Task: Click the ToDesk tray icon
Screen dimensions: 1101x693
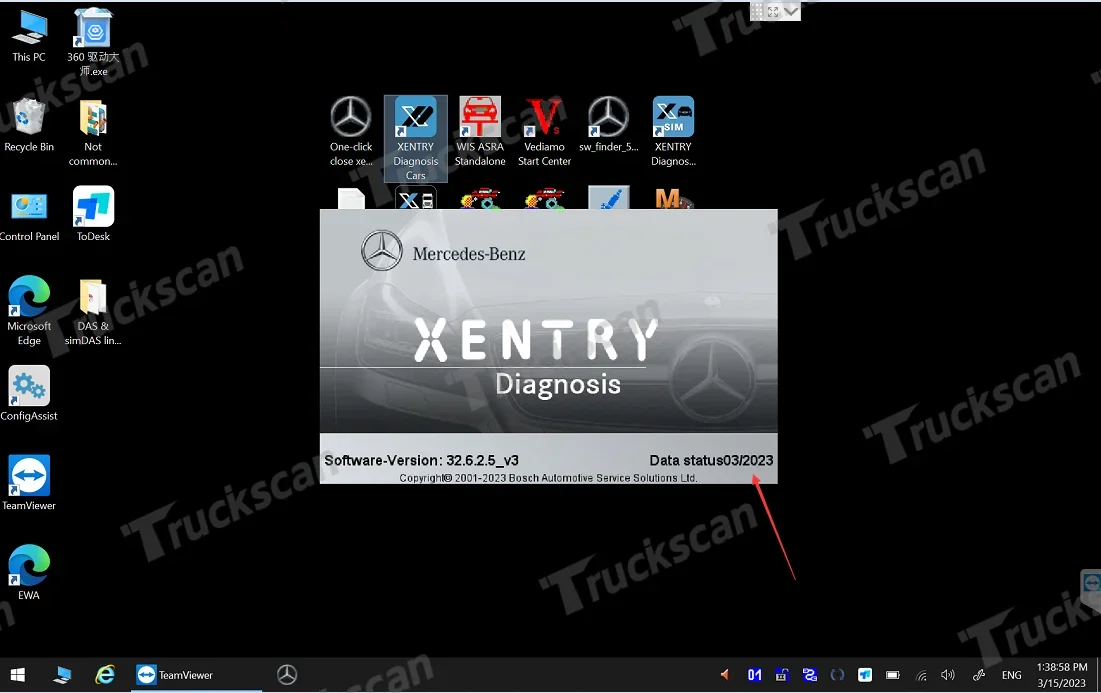Action: [x=865, y=675]
